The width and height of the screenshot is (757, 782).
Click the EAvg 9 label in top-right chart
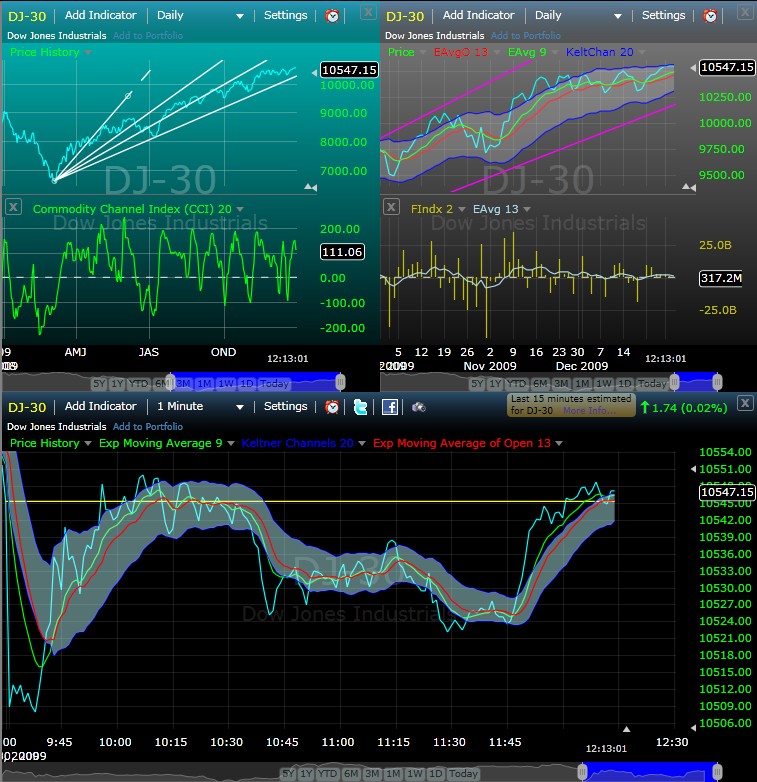pos(527,52)
